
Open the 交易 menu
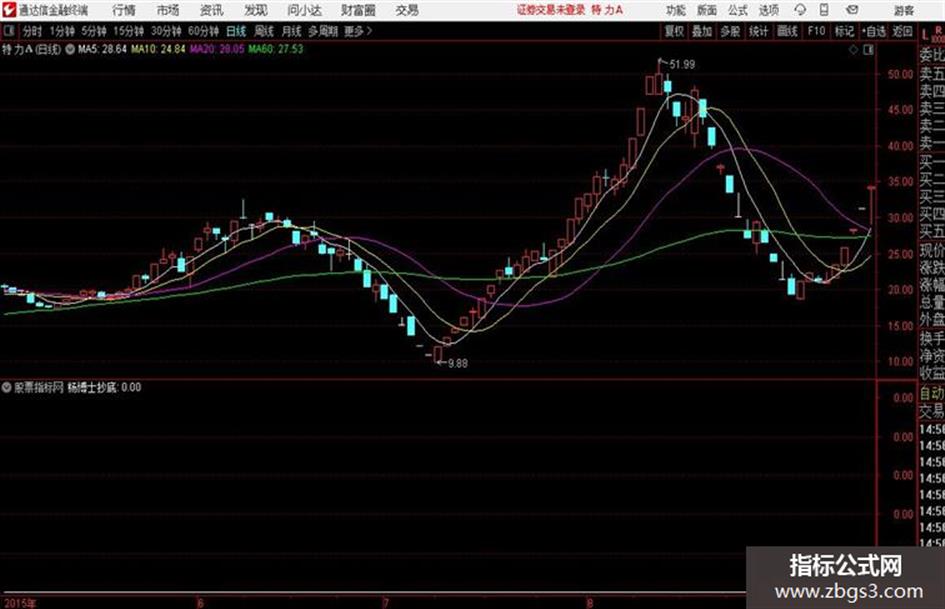[407, 10]
